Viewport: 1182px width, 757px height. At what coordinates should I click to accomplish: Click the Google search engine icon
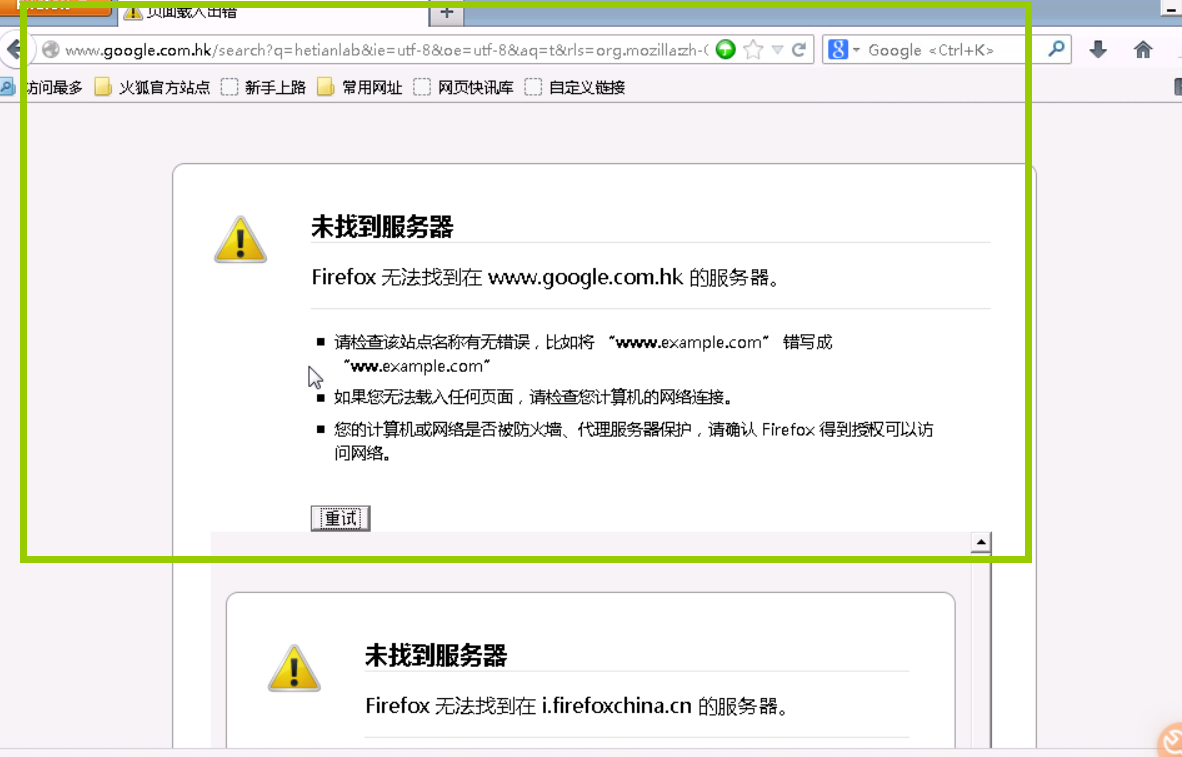pos(838,50)
